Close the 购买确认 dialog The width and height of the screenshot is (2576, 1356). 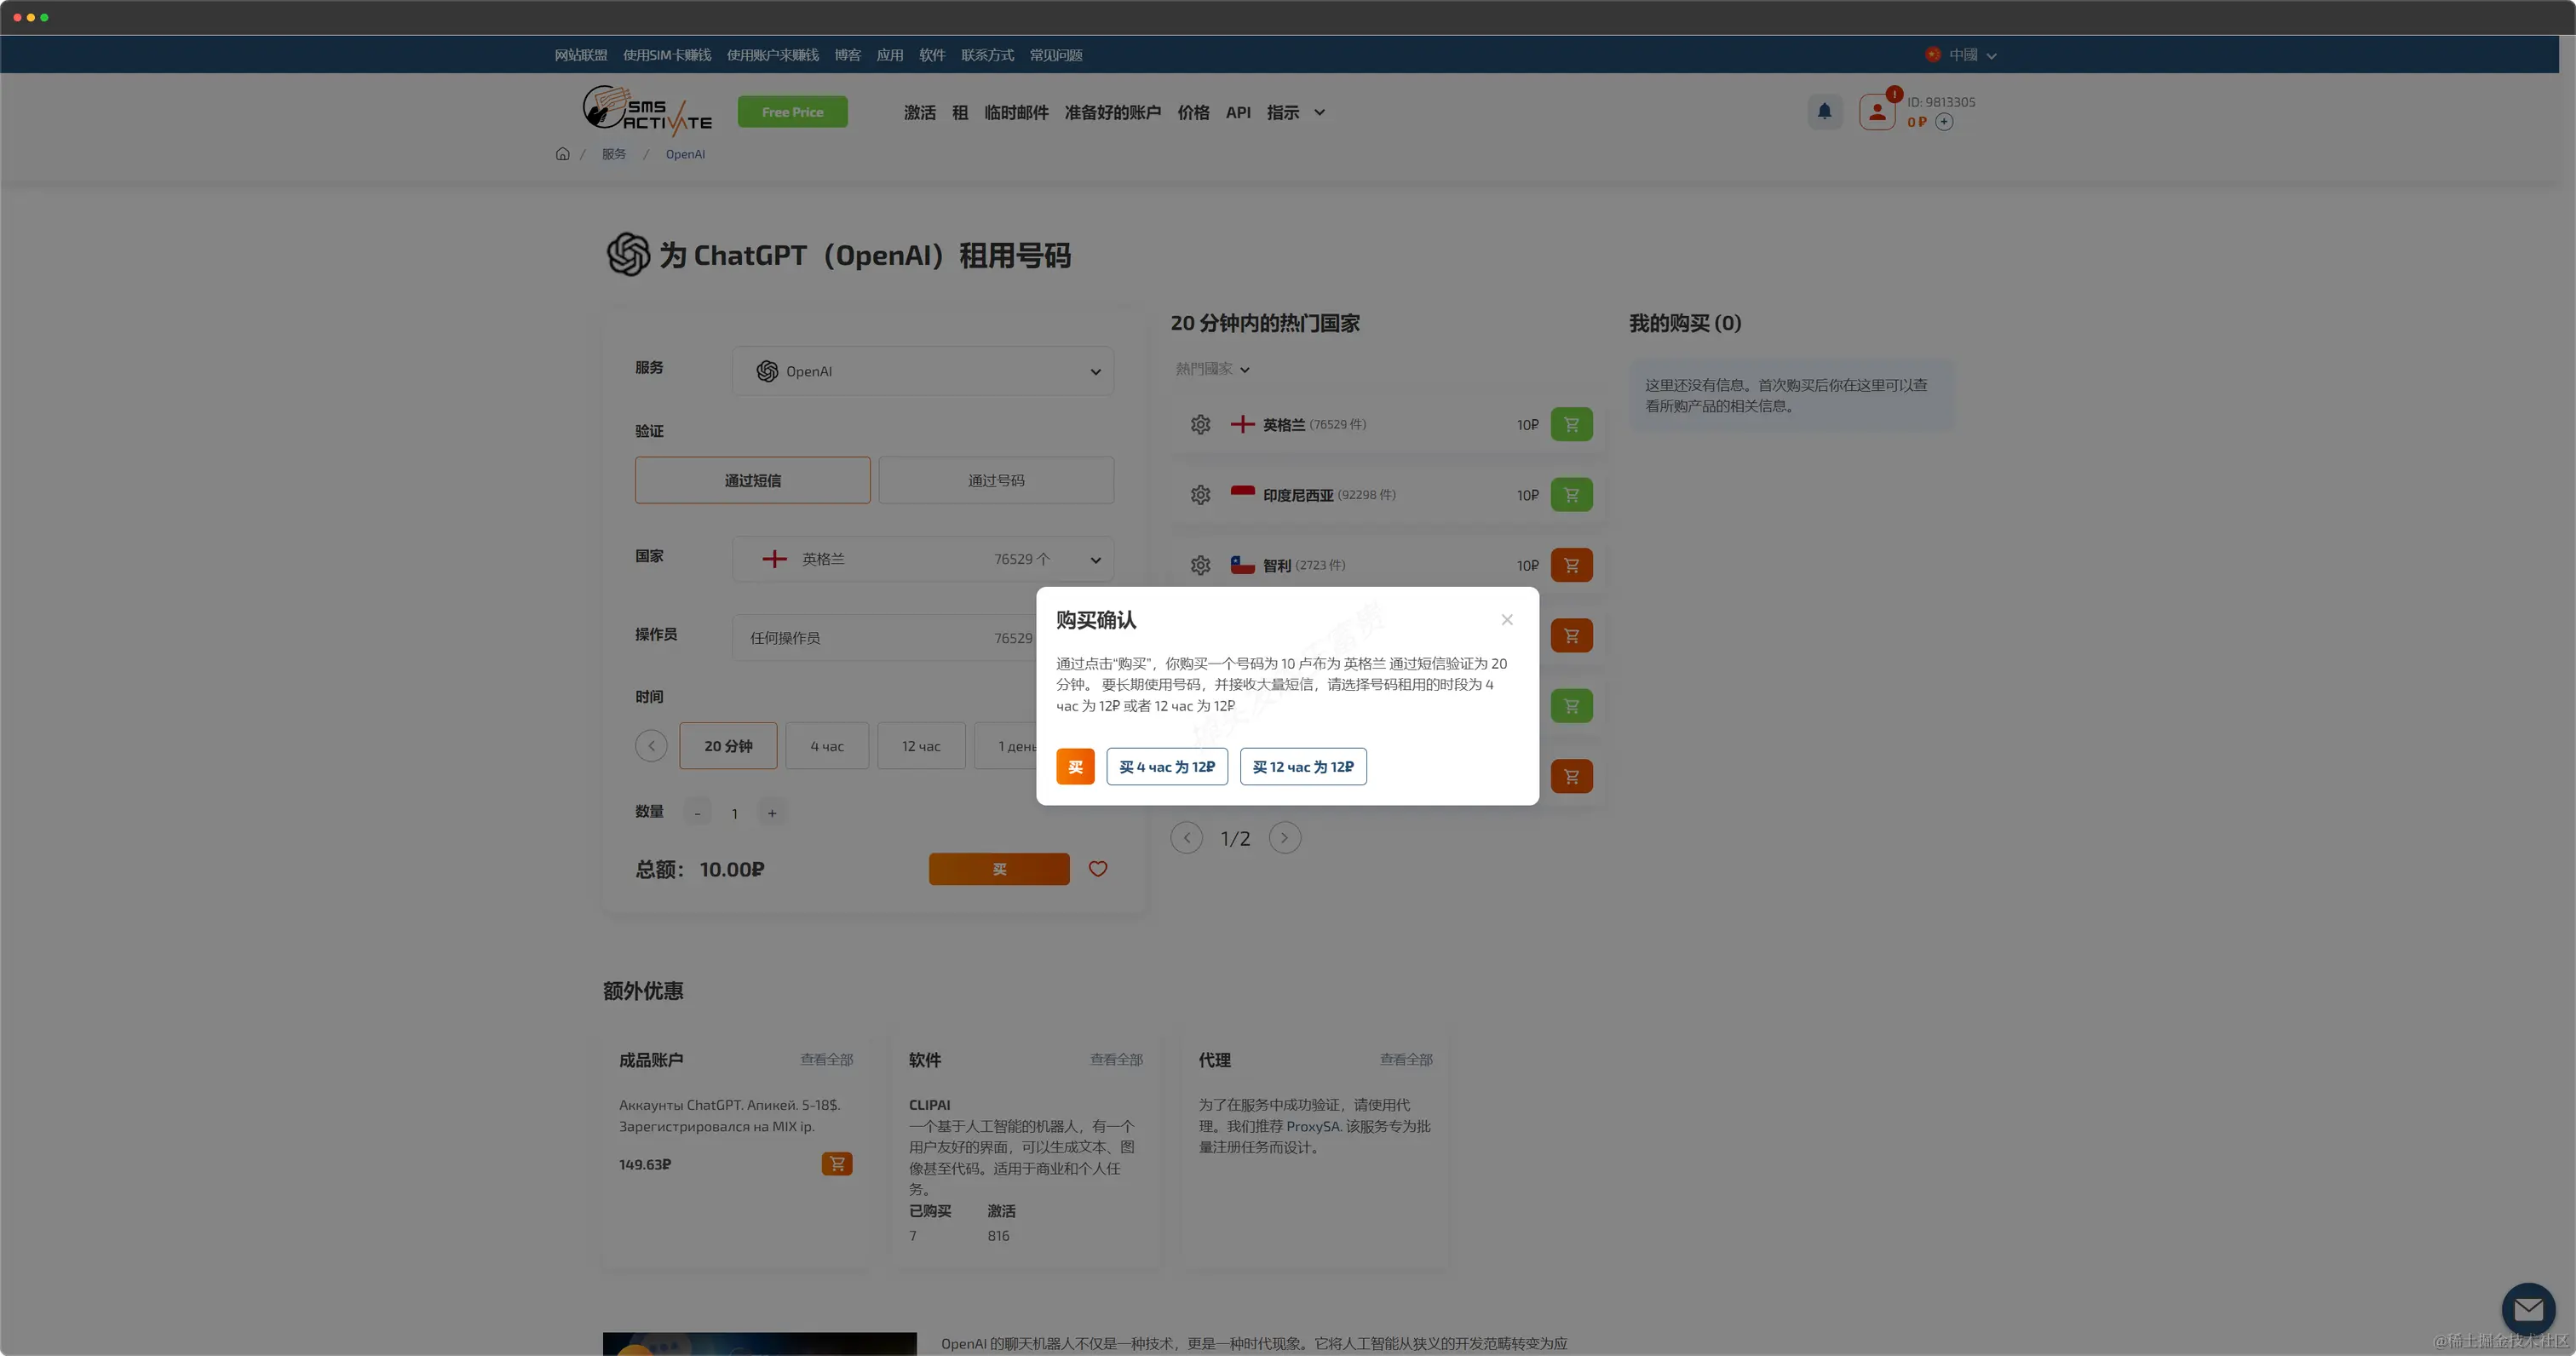pyautogui.click(x=1506, y=620)
